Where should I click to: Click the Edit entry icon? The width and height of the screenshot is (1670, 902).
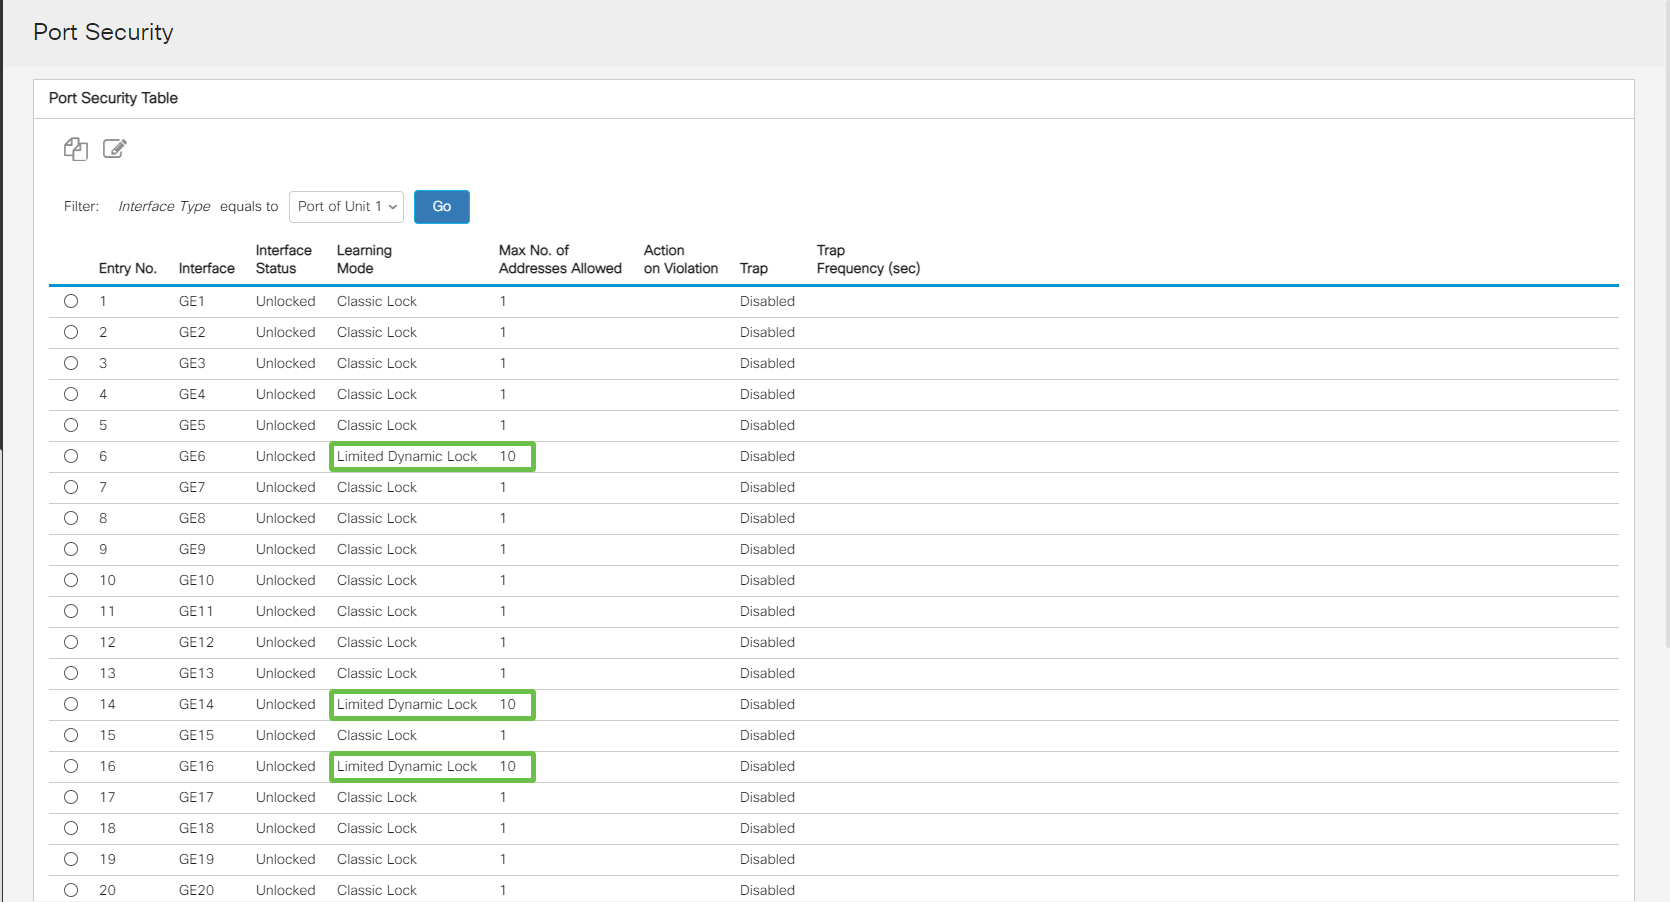pos(115,149)
